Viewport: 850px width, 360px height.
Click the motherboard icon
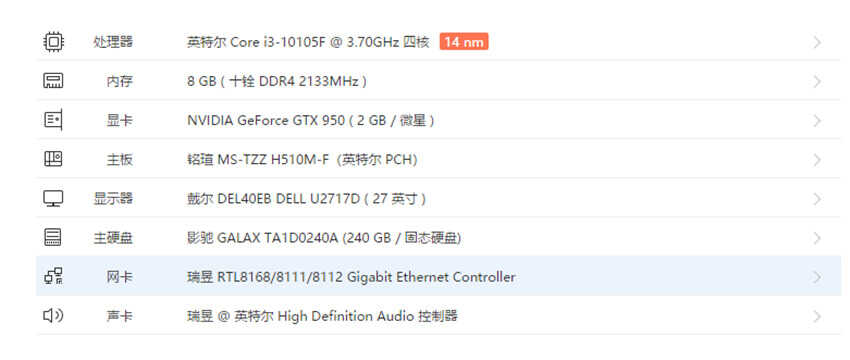[x=53, y=159]
